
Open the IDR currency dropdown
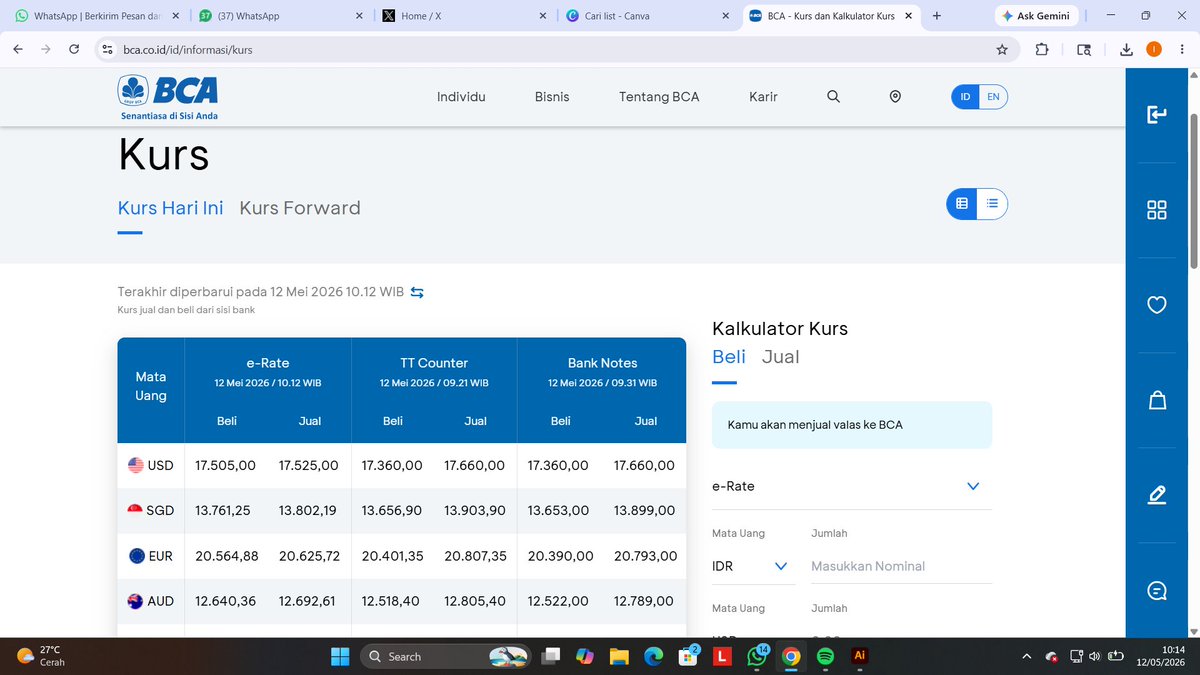pos(753,566)
